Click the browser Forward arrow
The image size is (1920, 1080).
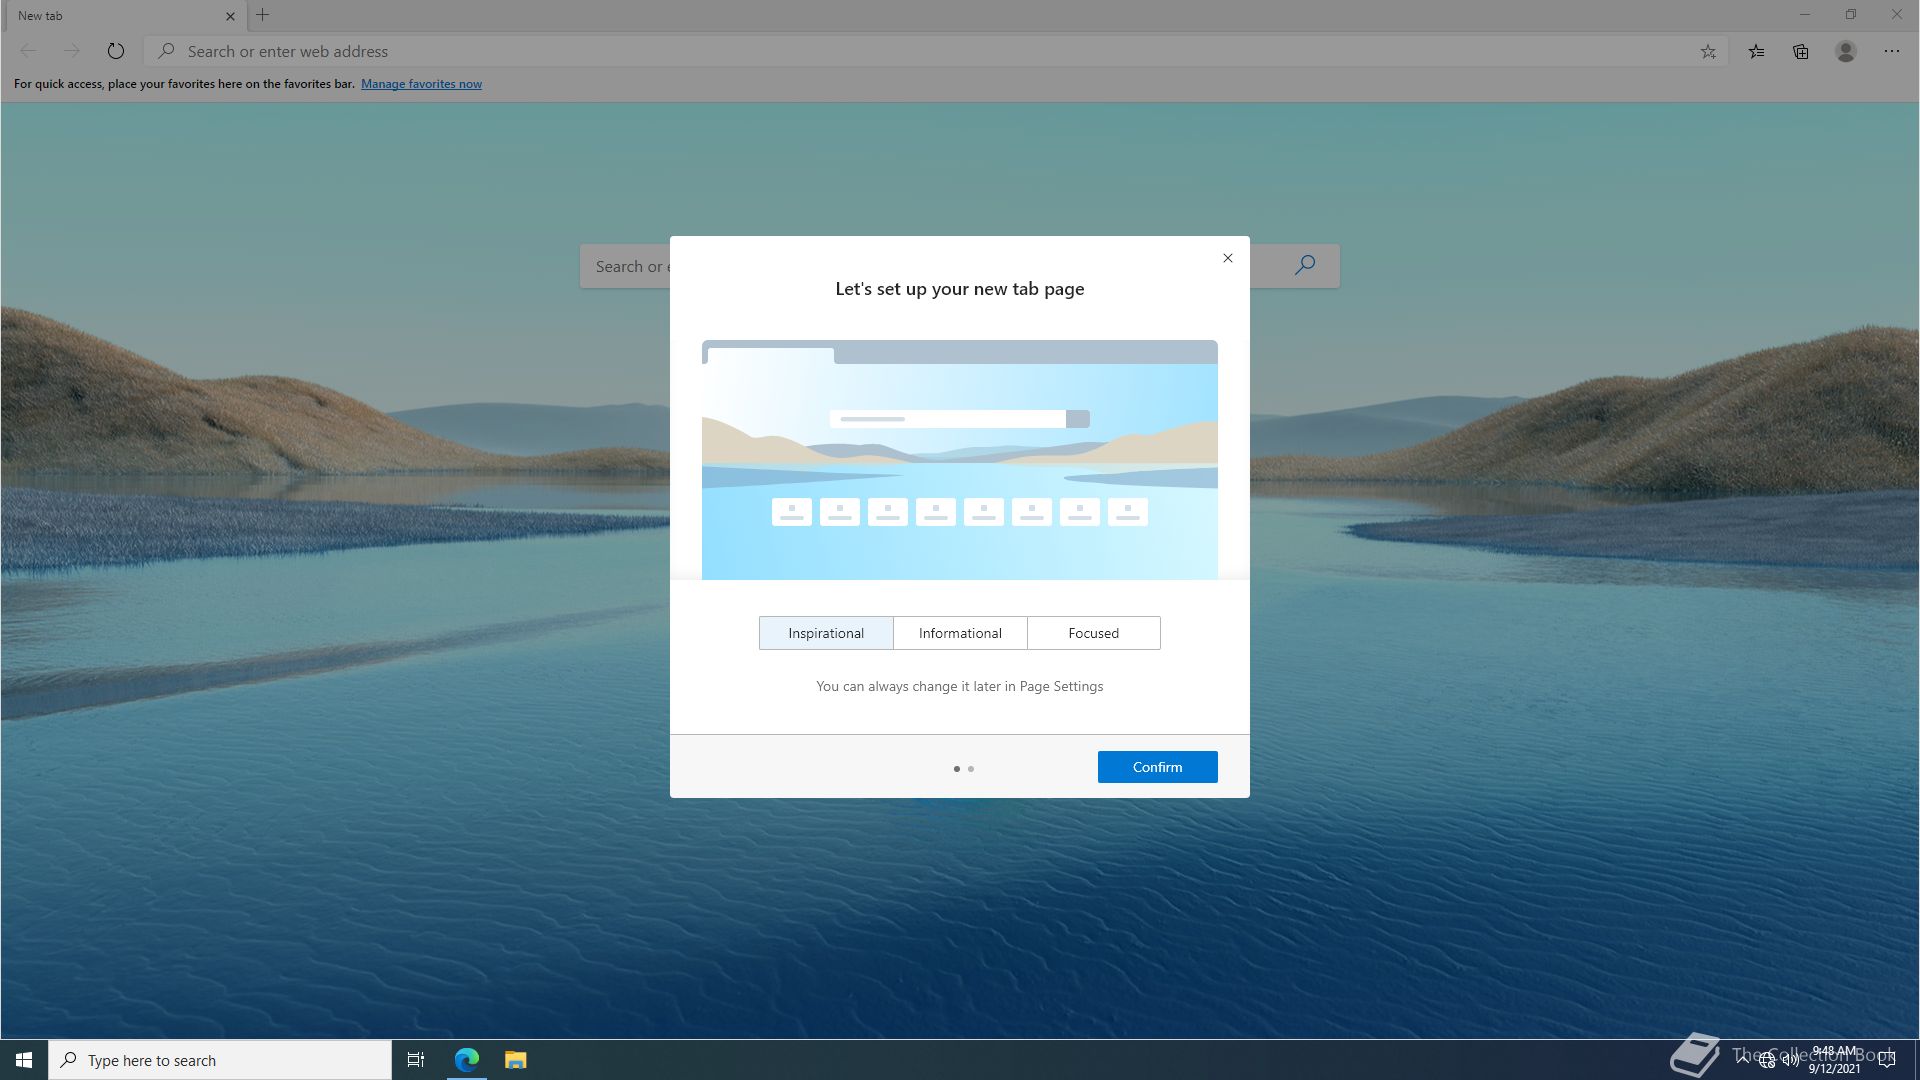coord(71,51)
